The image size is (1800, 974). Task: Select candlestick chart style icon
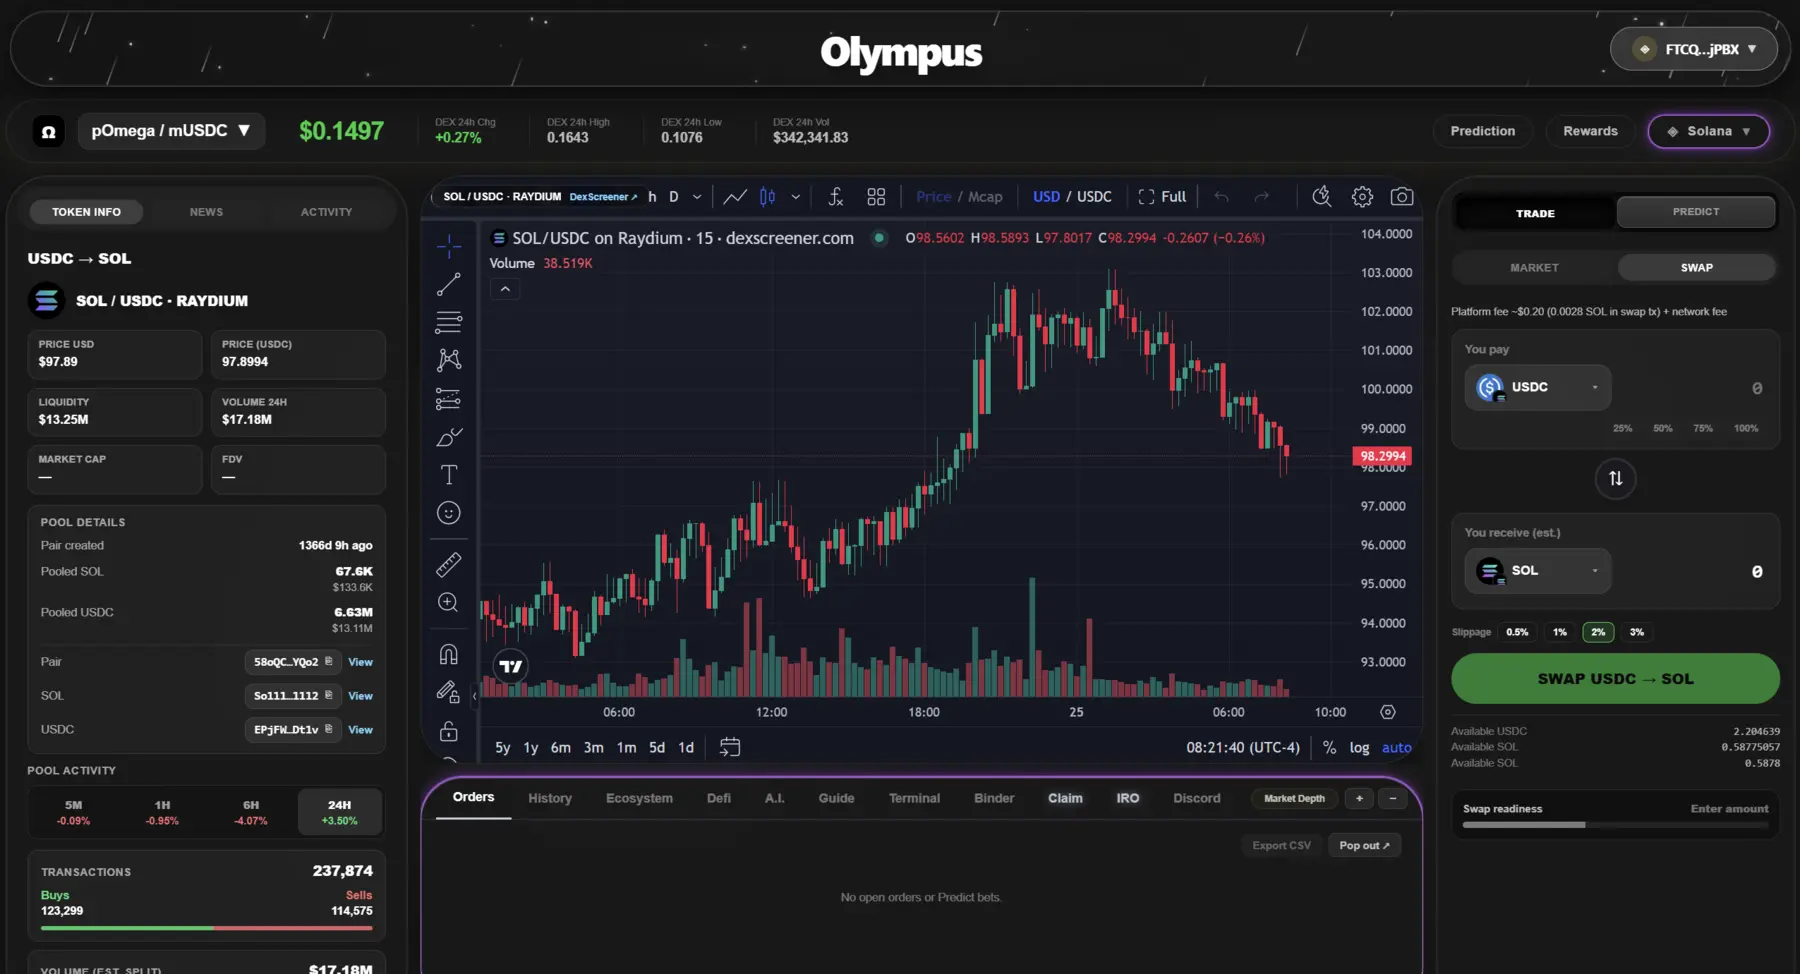767,197
